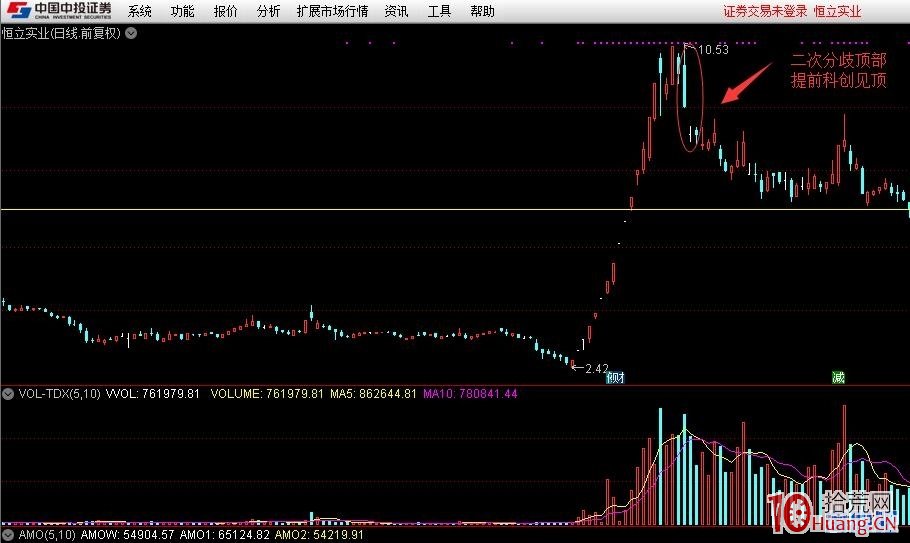Click the 恒立实业 stock name in title bar

click(837, 11)
